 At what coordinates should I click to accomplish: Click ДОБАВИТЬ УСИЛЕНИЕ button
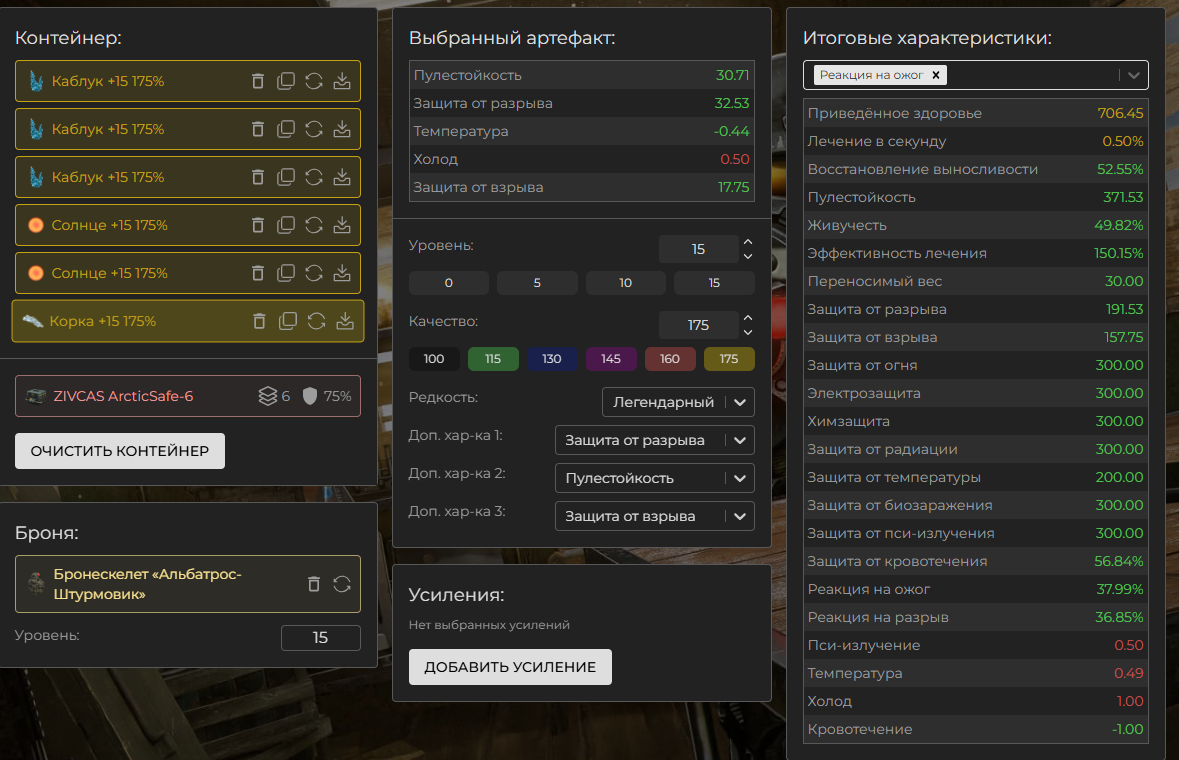pos(511,667)
